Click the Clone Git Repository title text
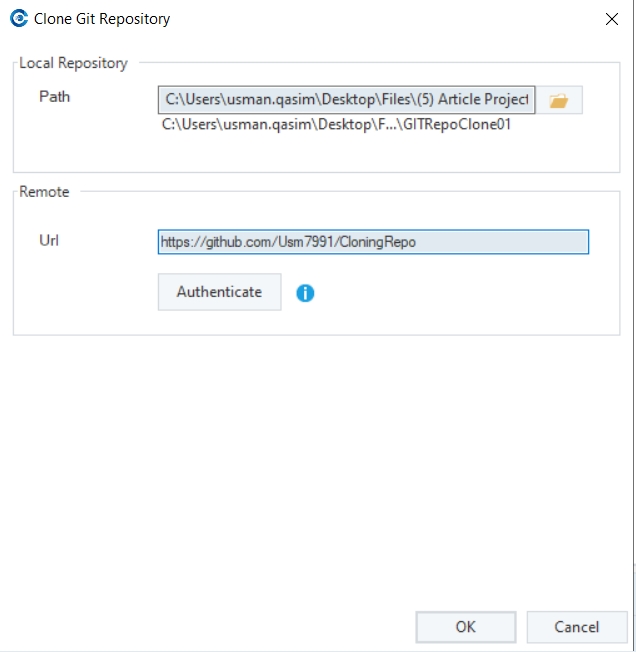Viewport: 636px width, 652px height. 102,19
